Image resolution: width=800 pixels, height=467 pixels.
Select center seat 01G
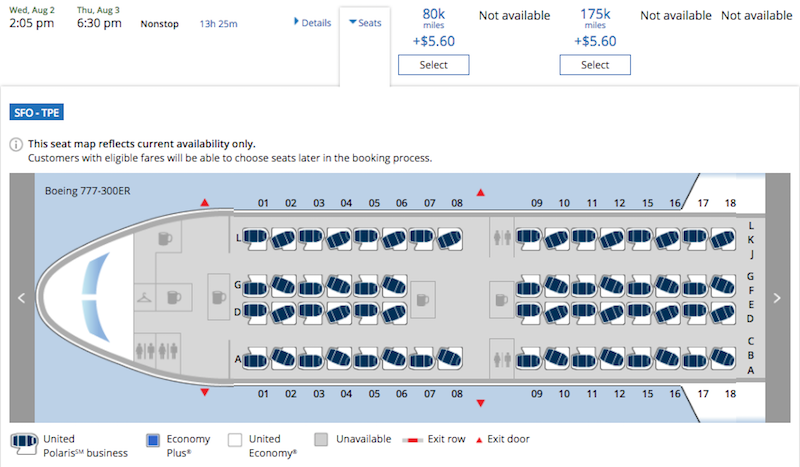tap(255, 286)
